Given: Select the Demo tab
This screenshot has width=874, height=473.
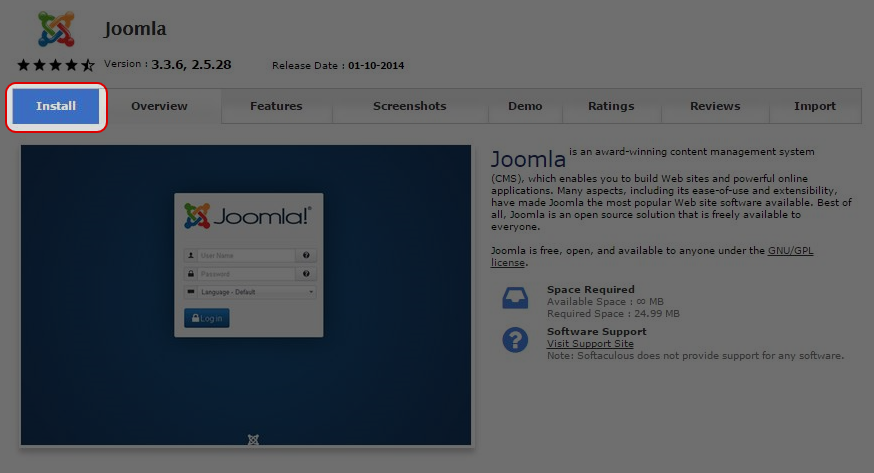Looking at the screenshot, I should [x=525, y=106].
